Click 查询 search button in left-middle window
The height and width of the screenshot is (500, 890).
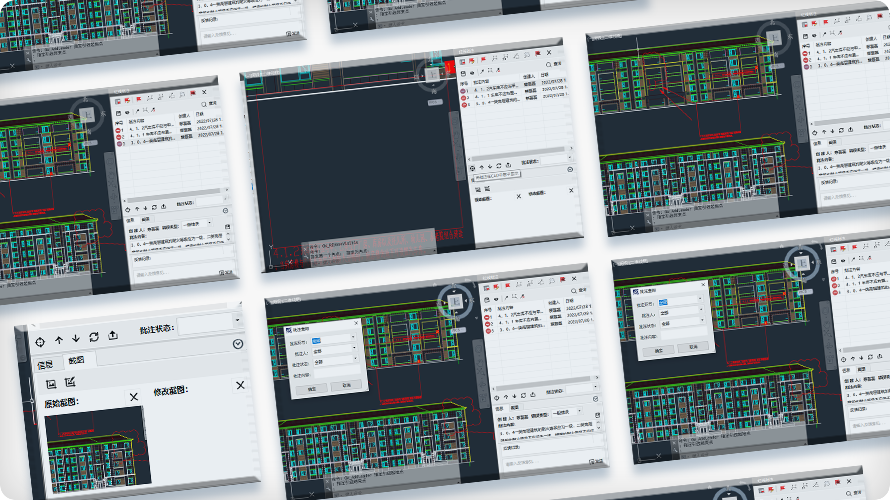pyautogui.click(x=209, y=104)
